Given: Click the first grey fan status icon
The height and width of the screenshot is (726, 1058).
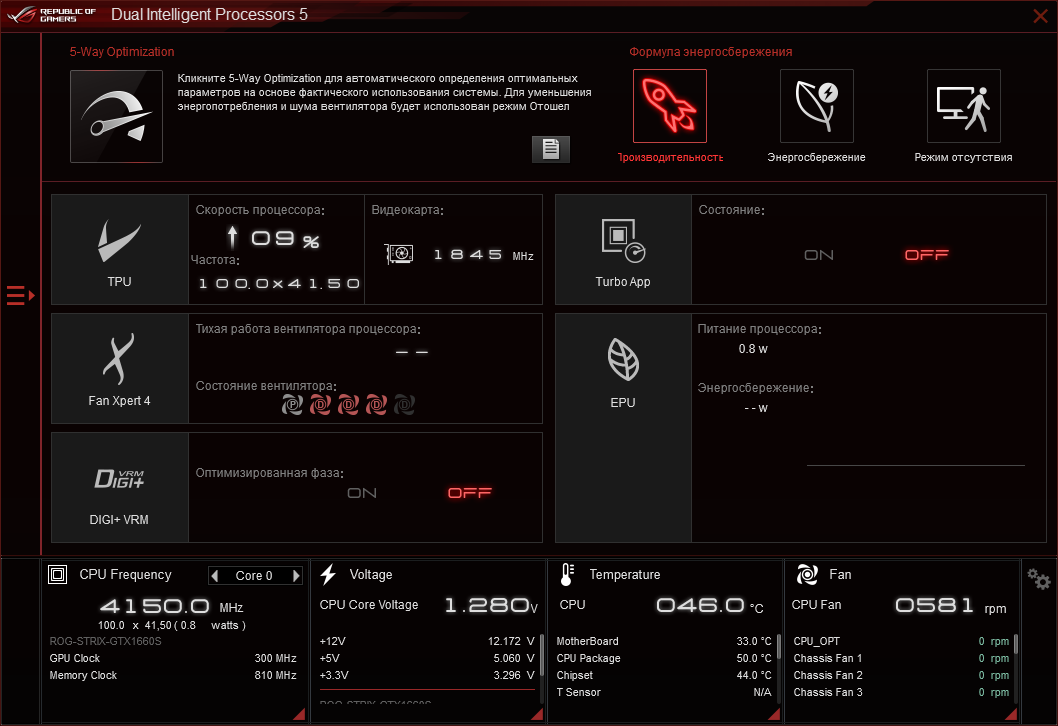Looking at the screenshot, I should click(292, 405).
